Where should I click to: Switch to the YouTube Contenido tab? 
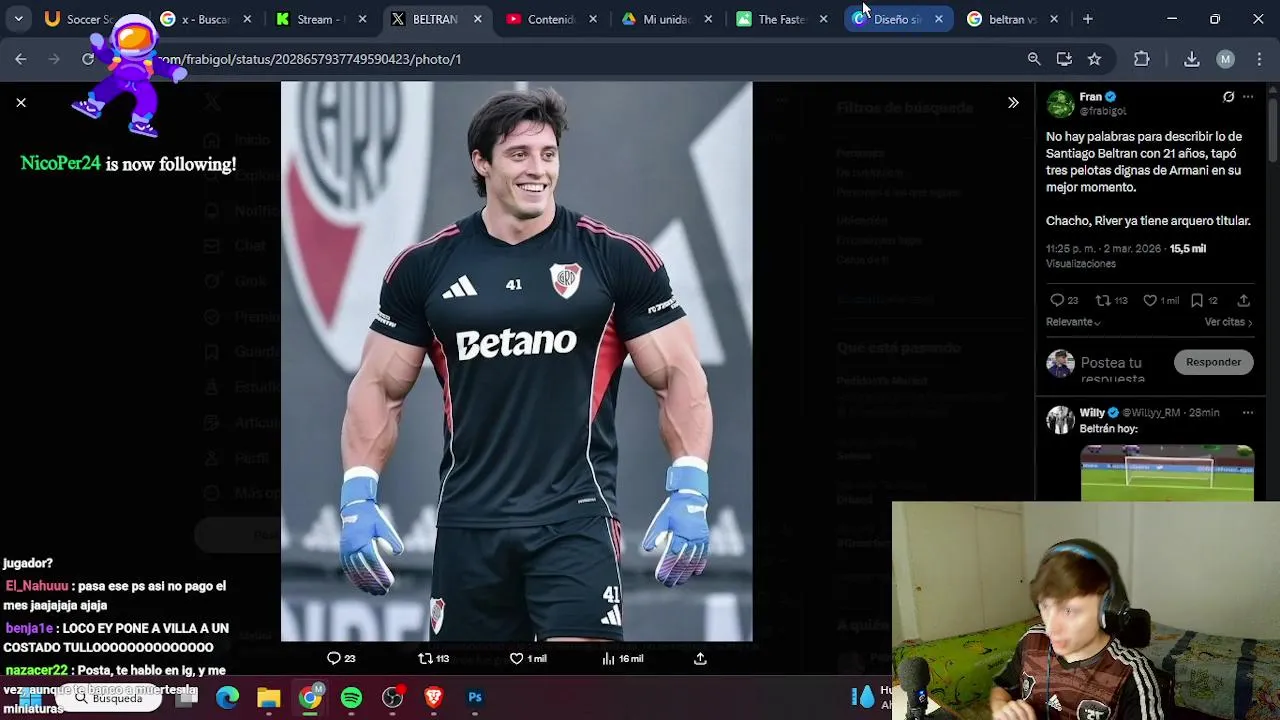(x=552, y=19)
